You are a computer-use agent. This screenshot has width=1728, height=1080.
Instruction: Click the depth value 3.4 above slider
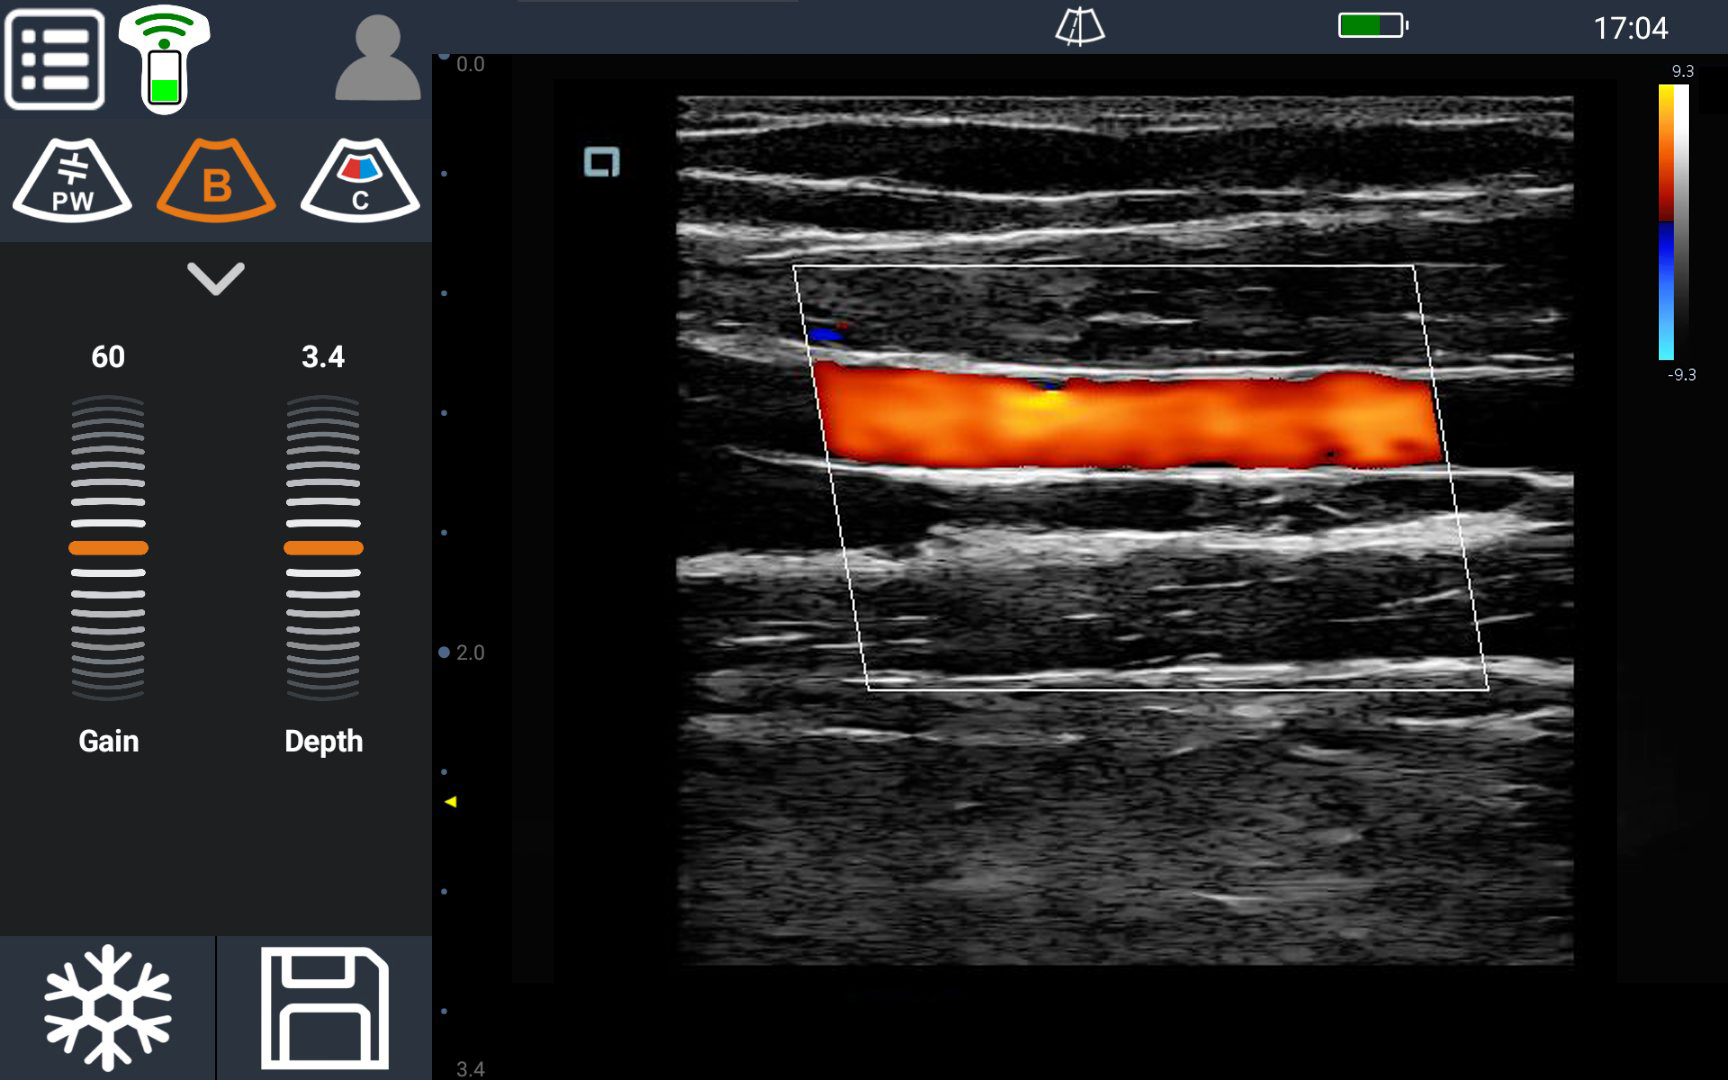(323, 357)
